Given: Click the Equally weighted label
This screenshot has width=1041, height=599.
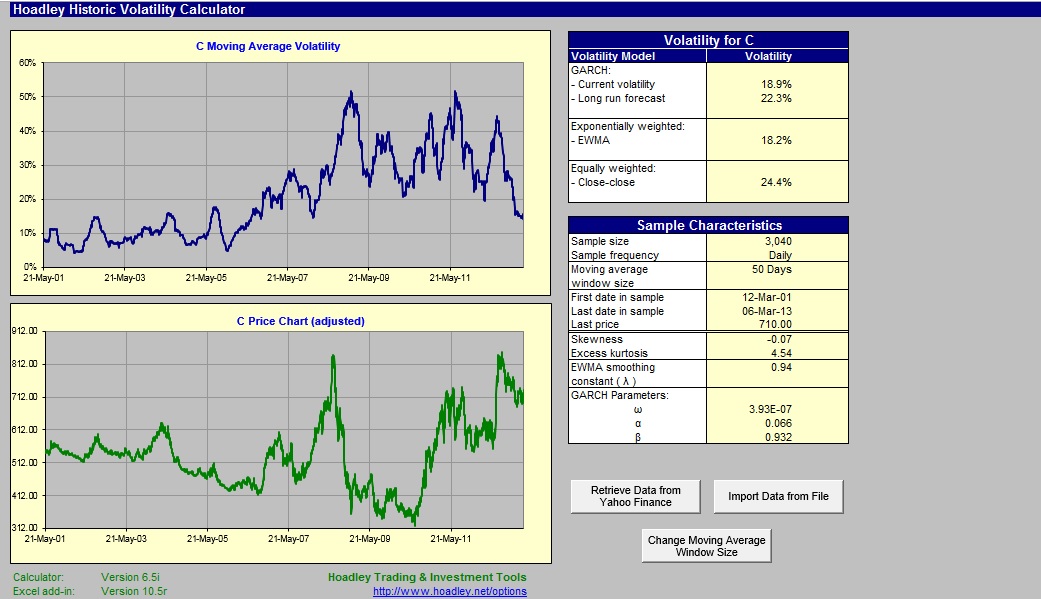Looking at the screenshot, I should pyautogui.click(x=613, y=168).
